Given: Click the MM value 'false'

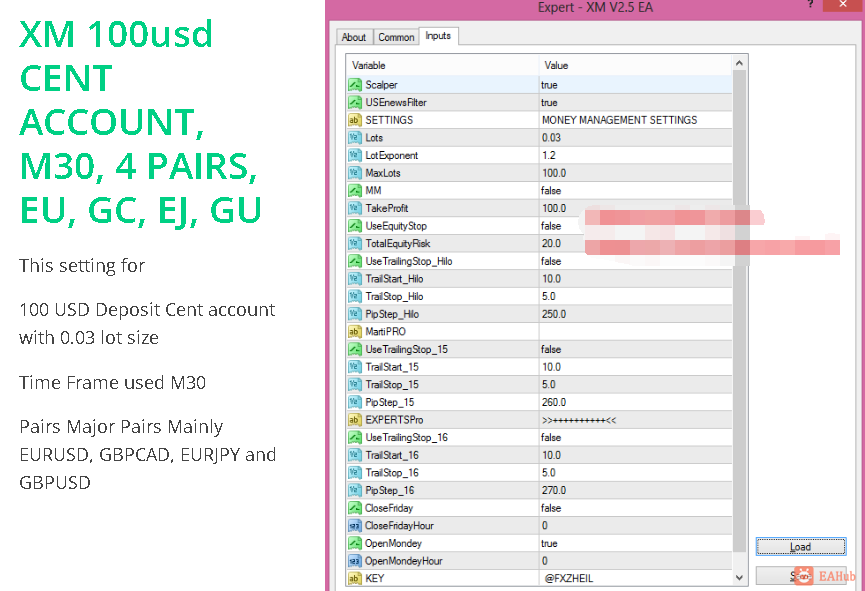Looking at the screenshot, I should click(x=551, y=191).
